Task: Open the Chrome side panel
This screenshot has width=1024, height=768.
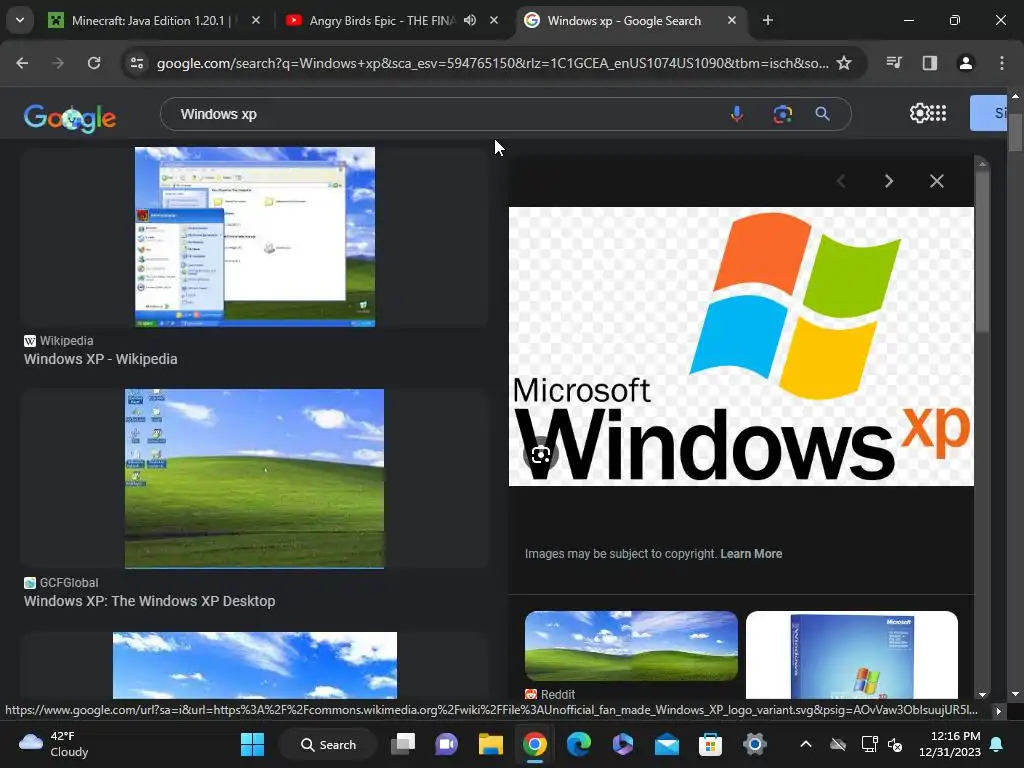Action: tap(929, 63)
